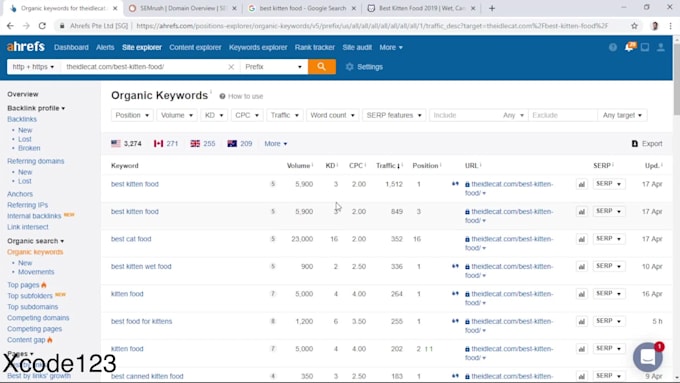
Task: Open the Prefix mode dropdown
Action: pyautogui.click(x=273, y=67)
